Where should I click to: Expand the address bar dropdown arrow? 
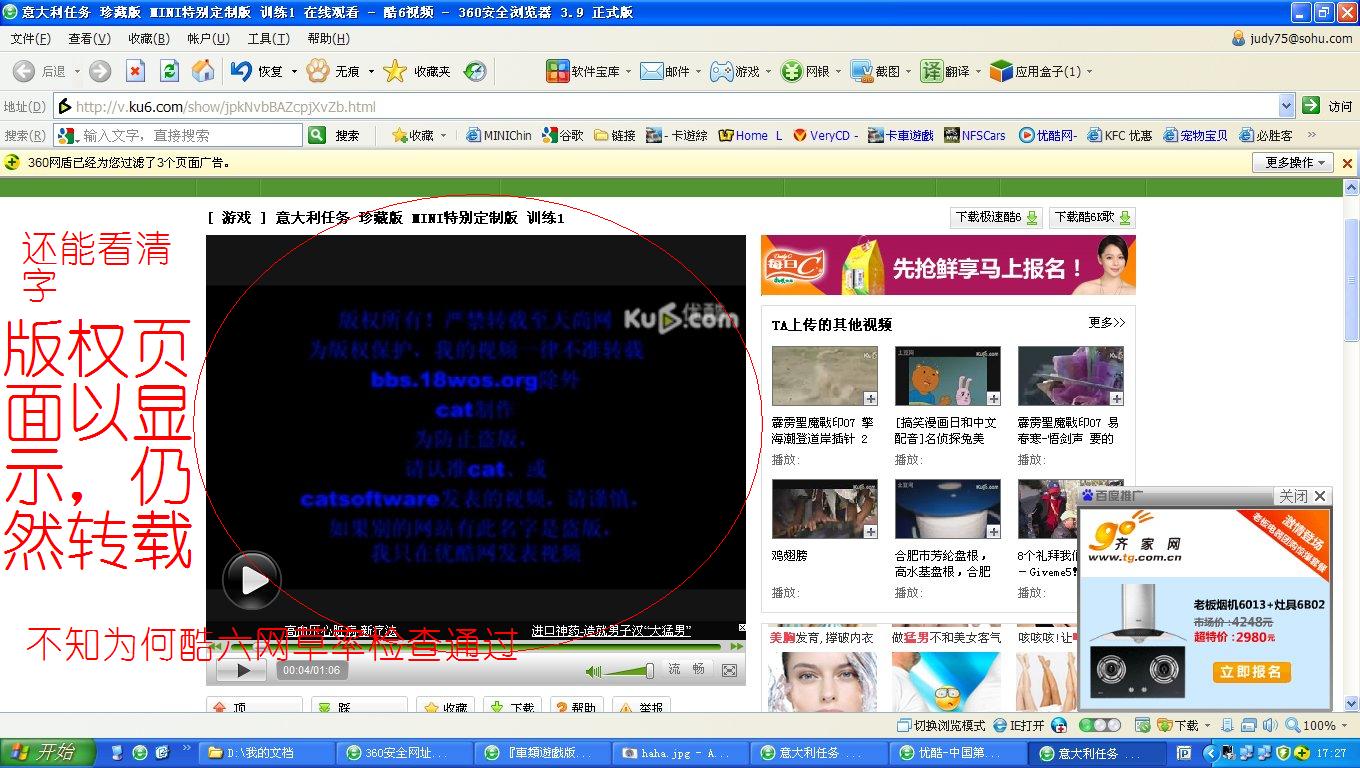point(1286,106)
